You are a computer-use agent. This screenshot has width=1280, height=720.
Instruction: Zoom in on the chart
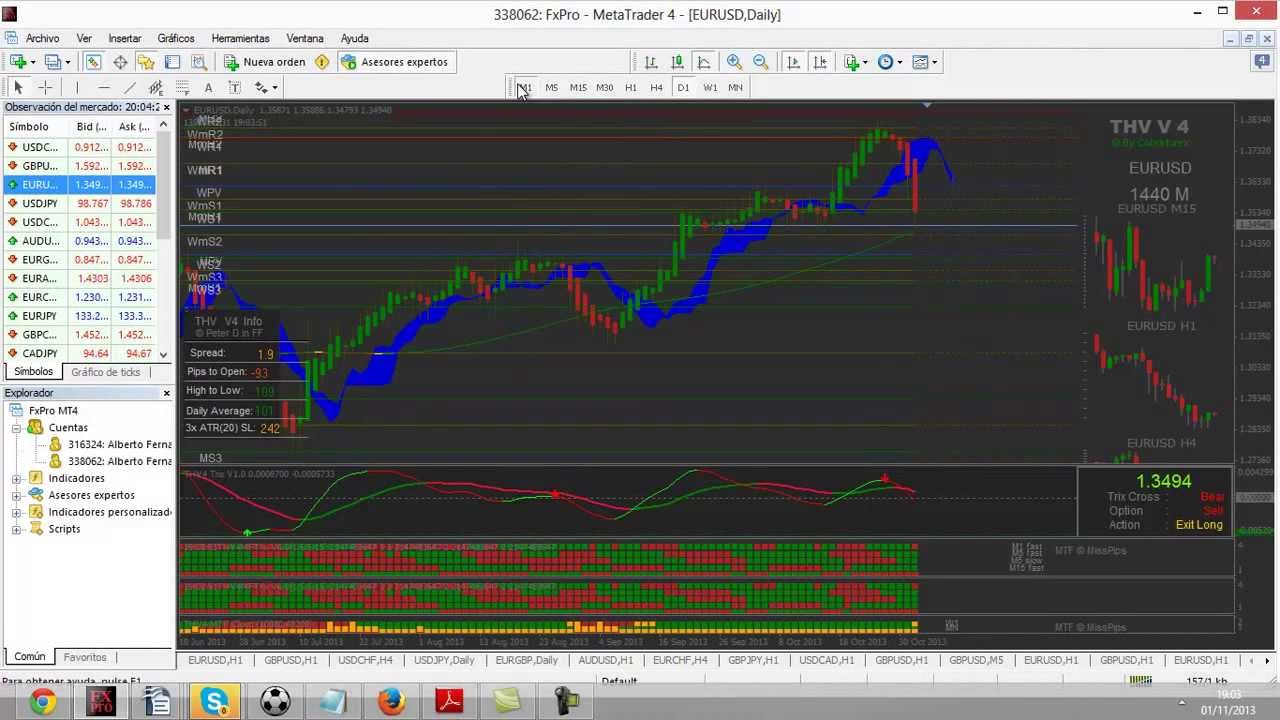click(x=734, y=62)
